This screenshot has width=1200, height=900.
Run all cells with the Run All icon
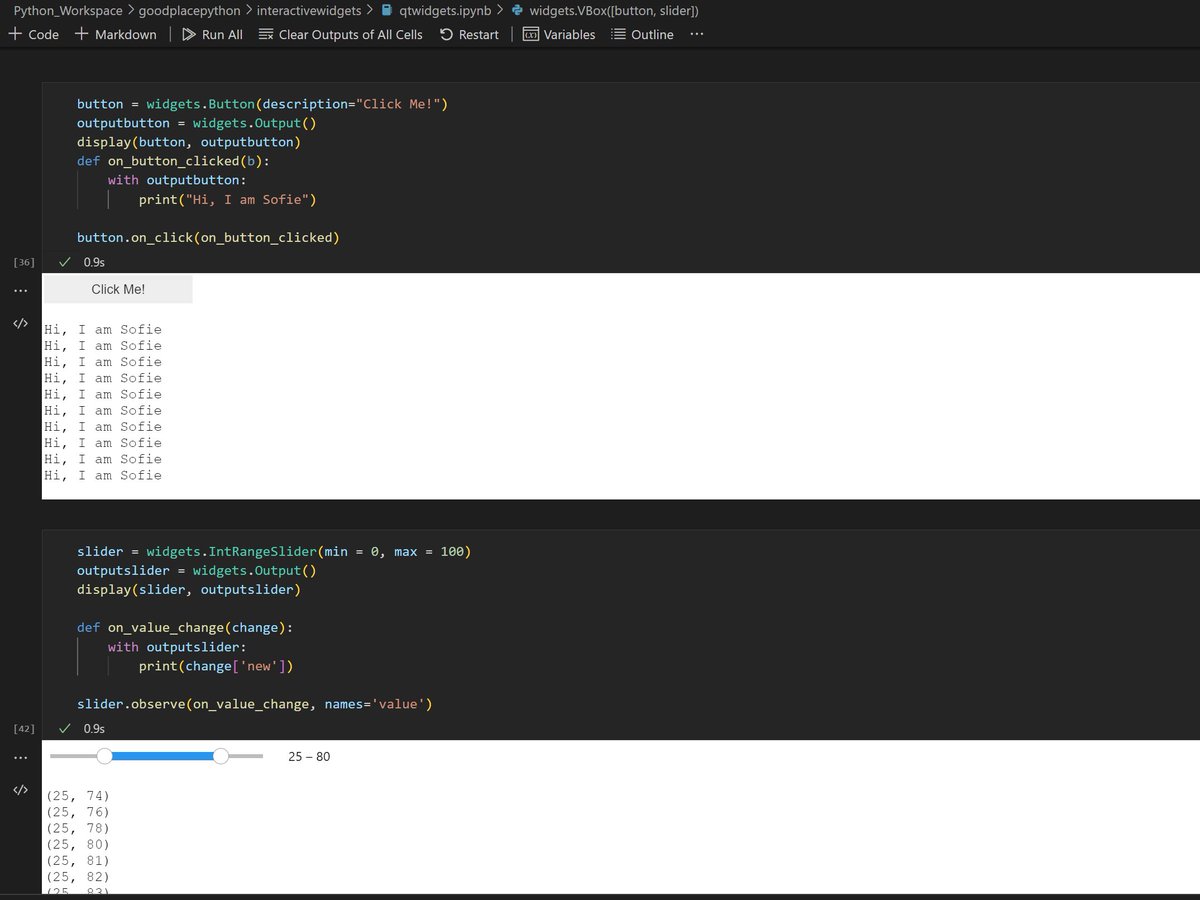click(x=190, y=33)
